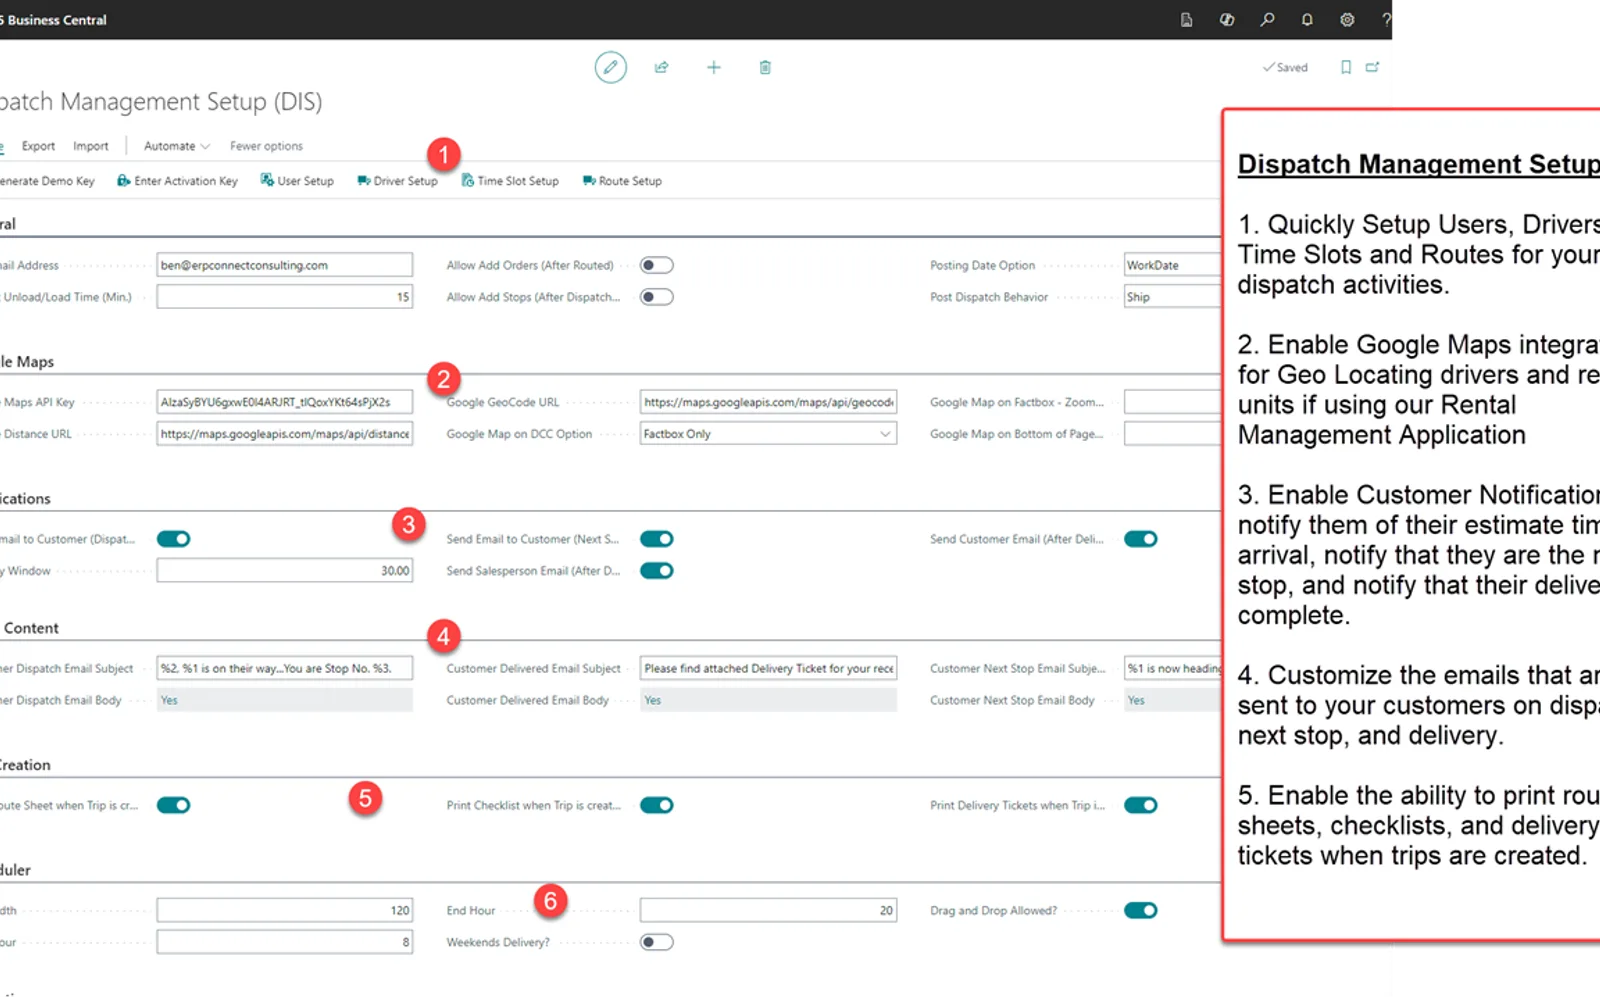Disable Send Email to Customer (Next Stop)
The height and width of the screenshot is (1000, 1600).
[657, 539]
